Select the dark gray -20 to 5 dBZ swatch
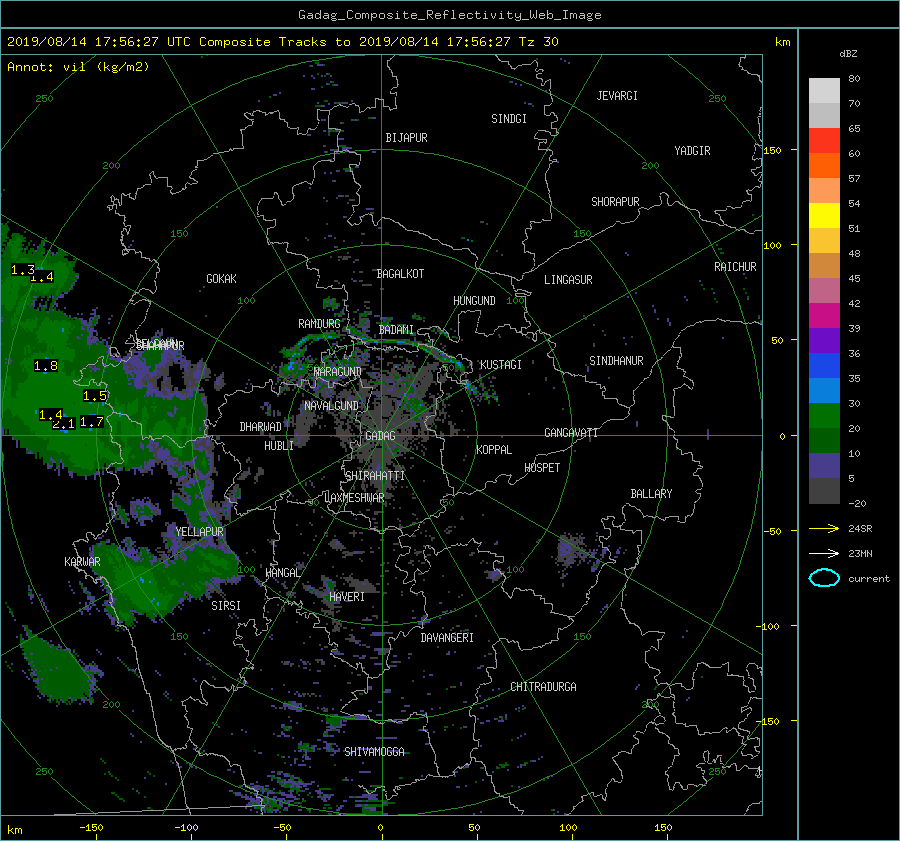Screen dimensions: 900x841 tap(824, 491)
